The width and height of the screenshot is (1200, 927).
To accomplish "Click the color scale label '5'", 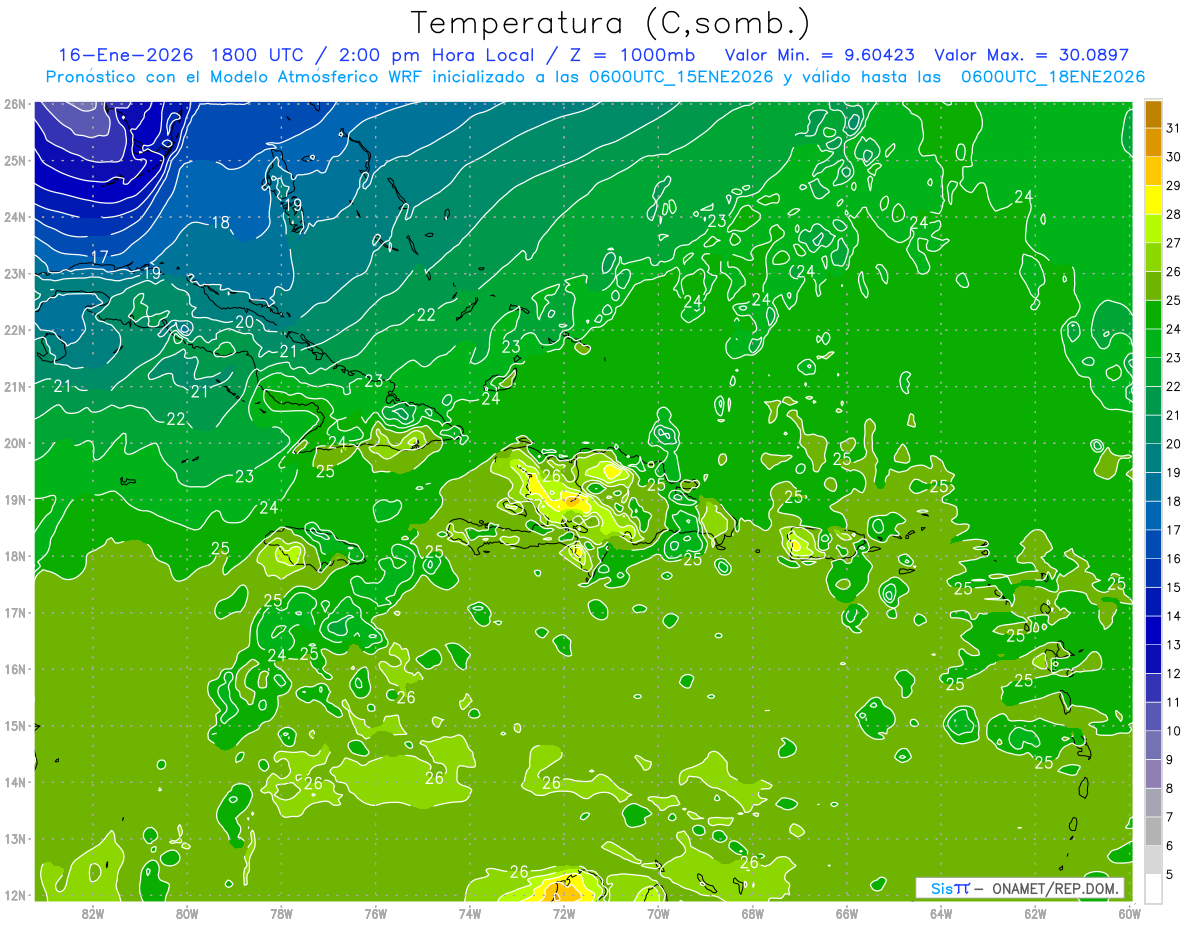I will tap(1170, 875).
